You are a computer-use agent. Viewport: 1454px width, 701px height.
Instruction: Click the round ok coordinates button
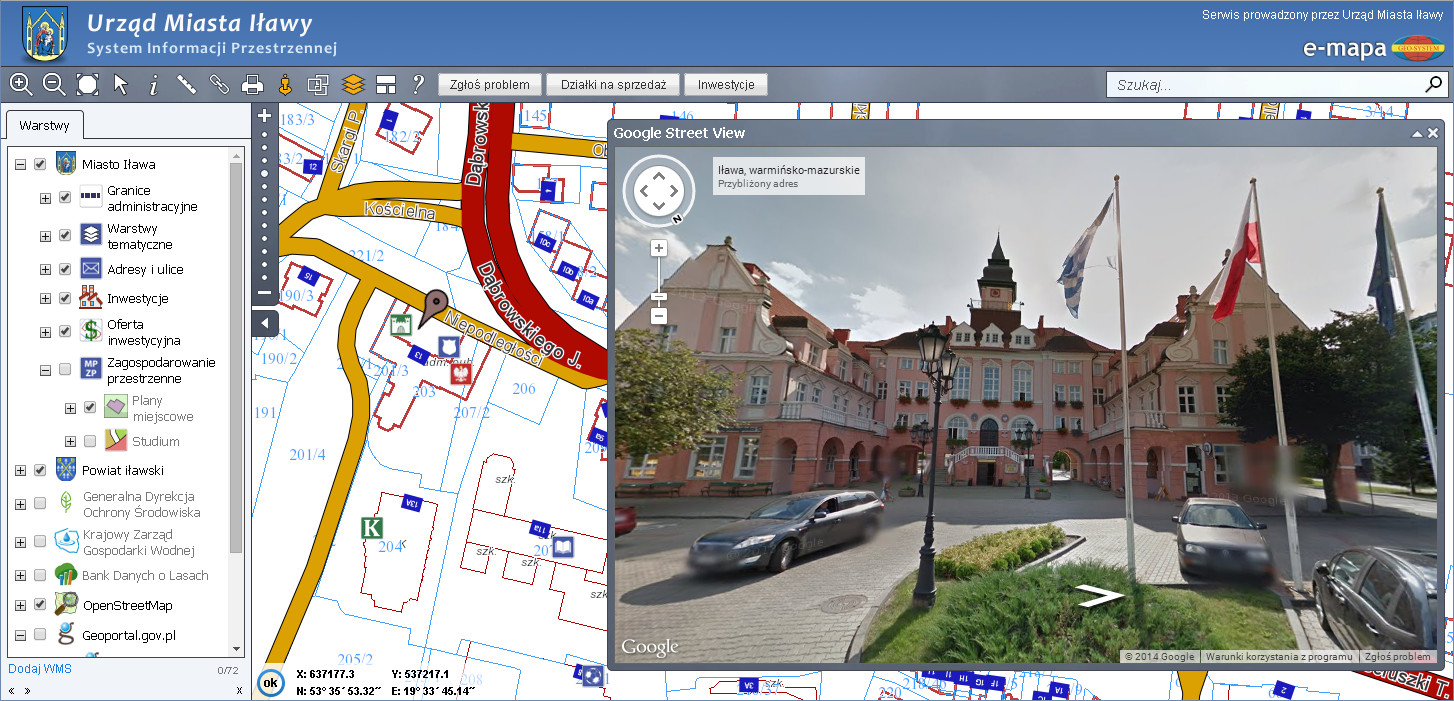(x=270, y=682)
